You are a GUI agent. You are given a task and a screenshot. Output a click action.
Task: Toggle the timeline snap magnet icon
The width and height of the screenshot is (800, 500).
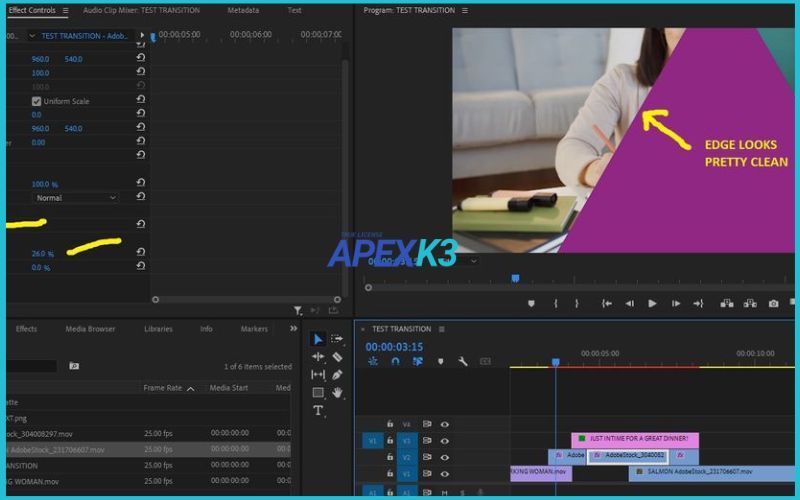[x=395, y=361]
